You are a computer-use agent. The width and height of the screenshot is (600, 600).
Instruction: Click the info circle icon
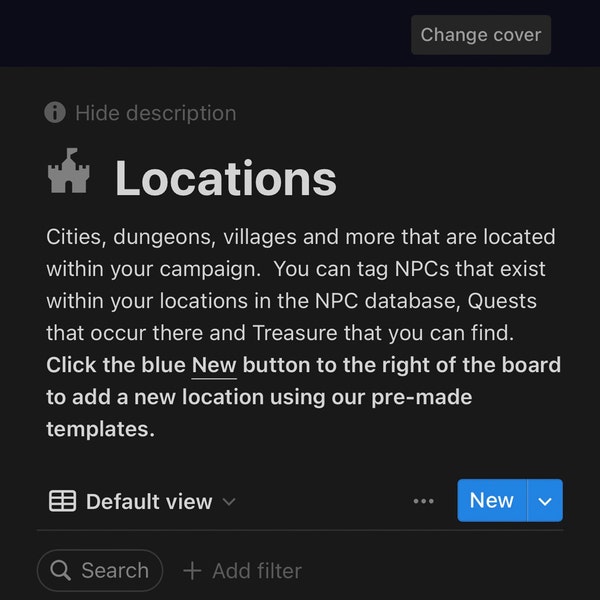(55, 112)
